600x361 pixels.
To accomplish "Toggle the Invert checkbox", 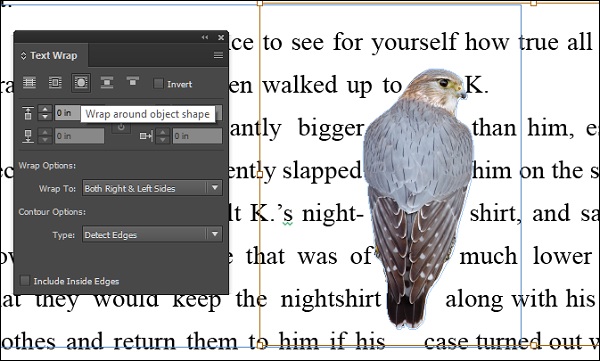I will click(x=158, y=83).
